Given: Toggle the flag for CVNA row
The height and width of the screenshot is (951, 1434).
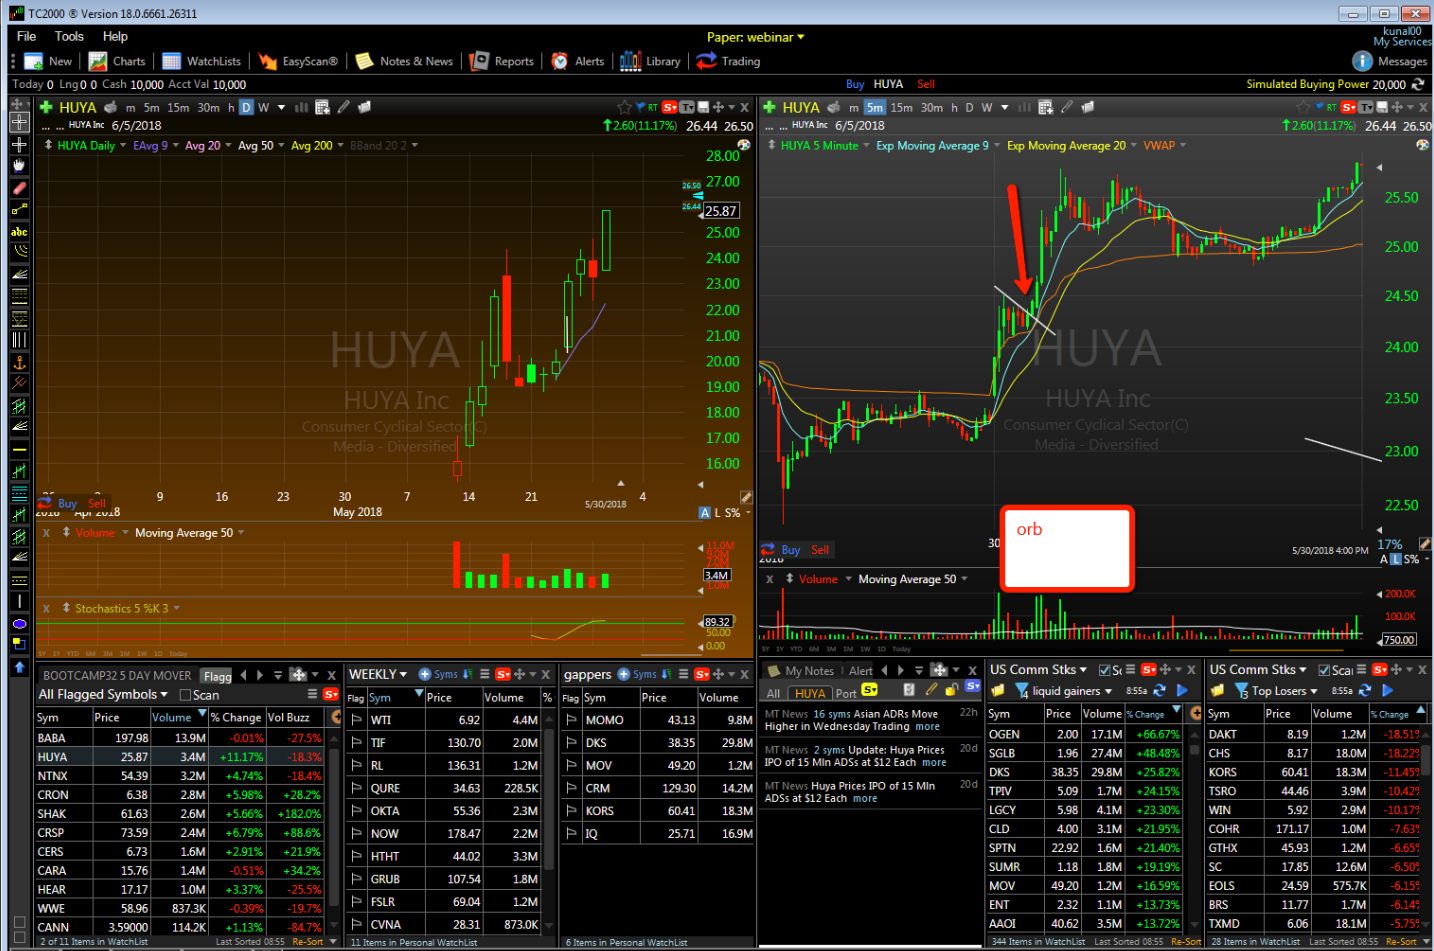Looking at the screenshot, I should 357,925.
